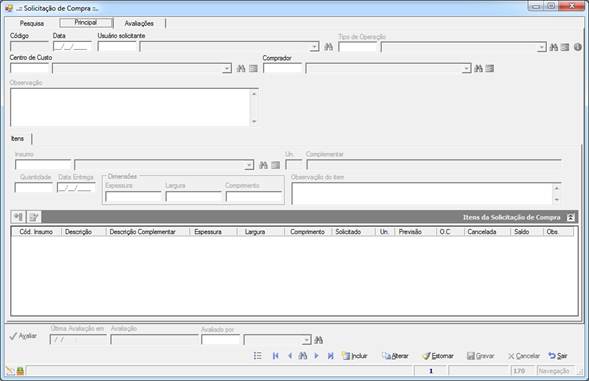Open Tipo de Operação dropdown
The image size is (589, 381).
(541, 47)
